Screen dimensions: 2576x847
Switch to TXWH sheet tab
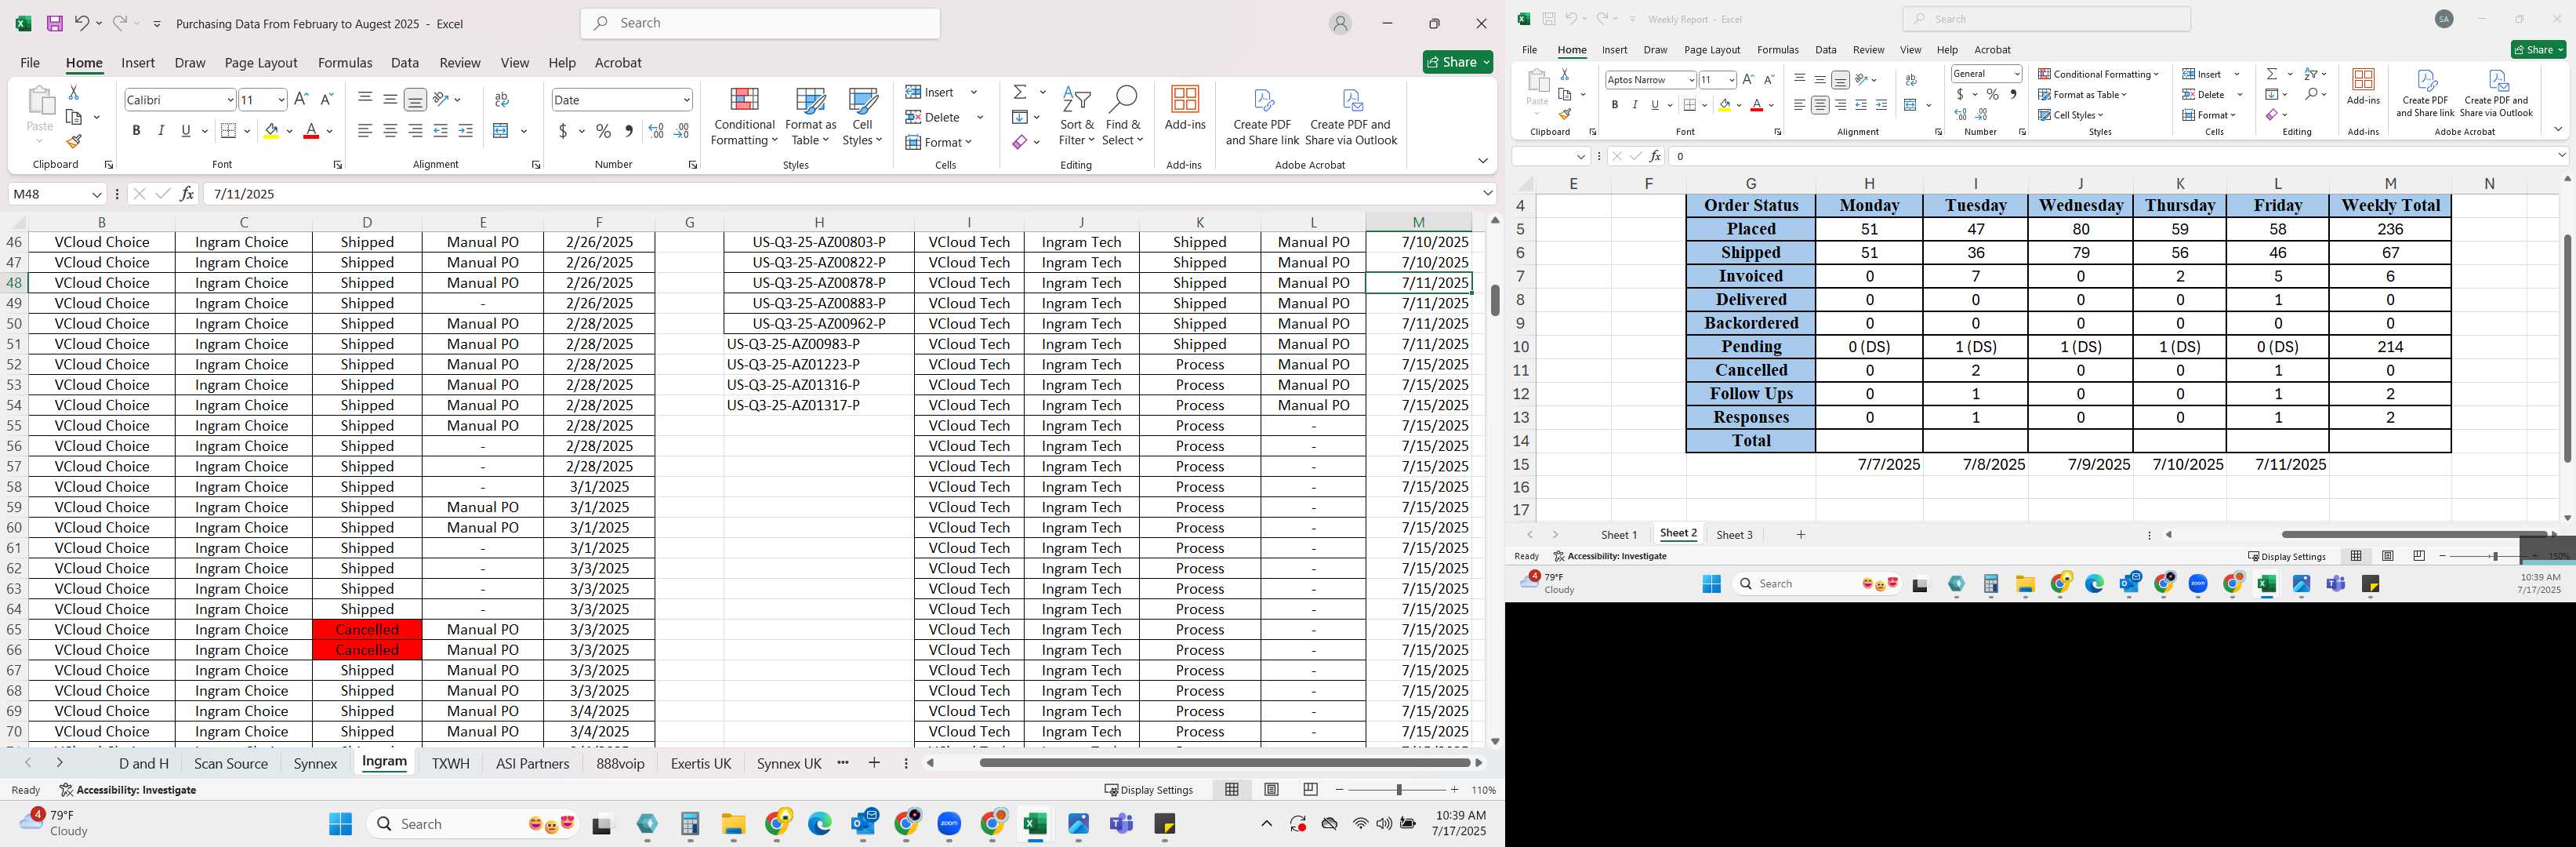pos(450,763)
